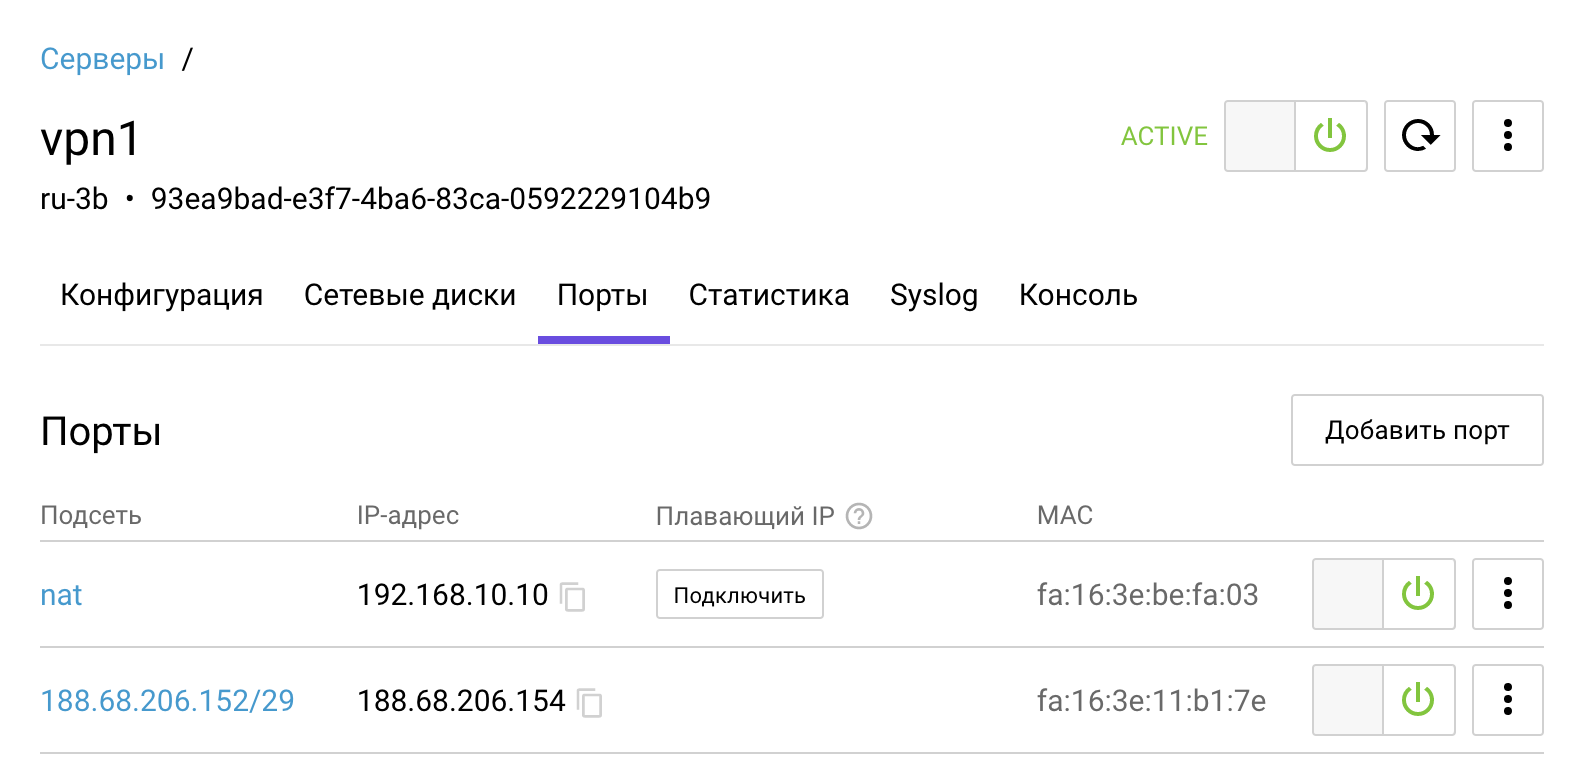Open the Сетевые диски tab
1582x780 pixels.
click(x=410, y=296)
